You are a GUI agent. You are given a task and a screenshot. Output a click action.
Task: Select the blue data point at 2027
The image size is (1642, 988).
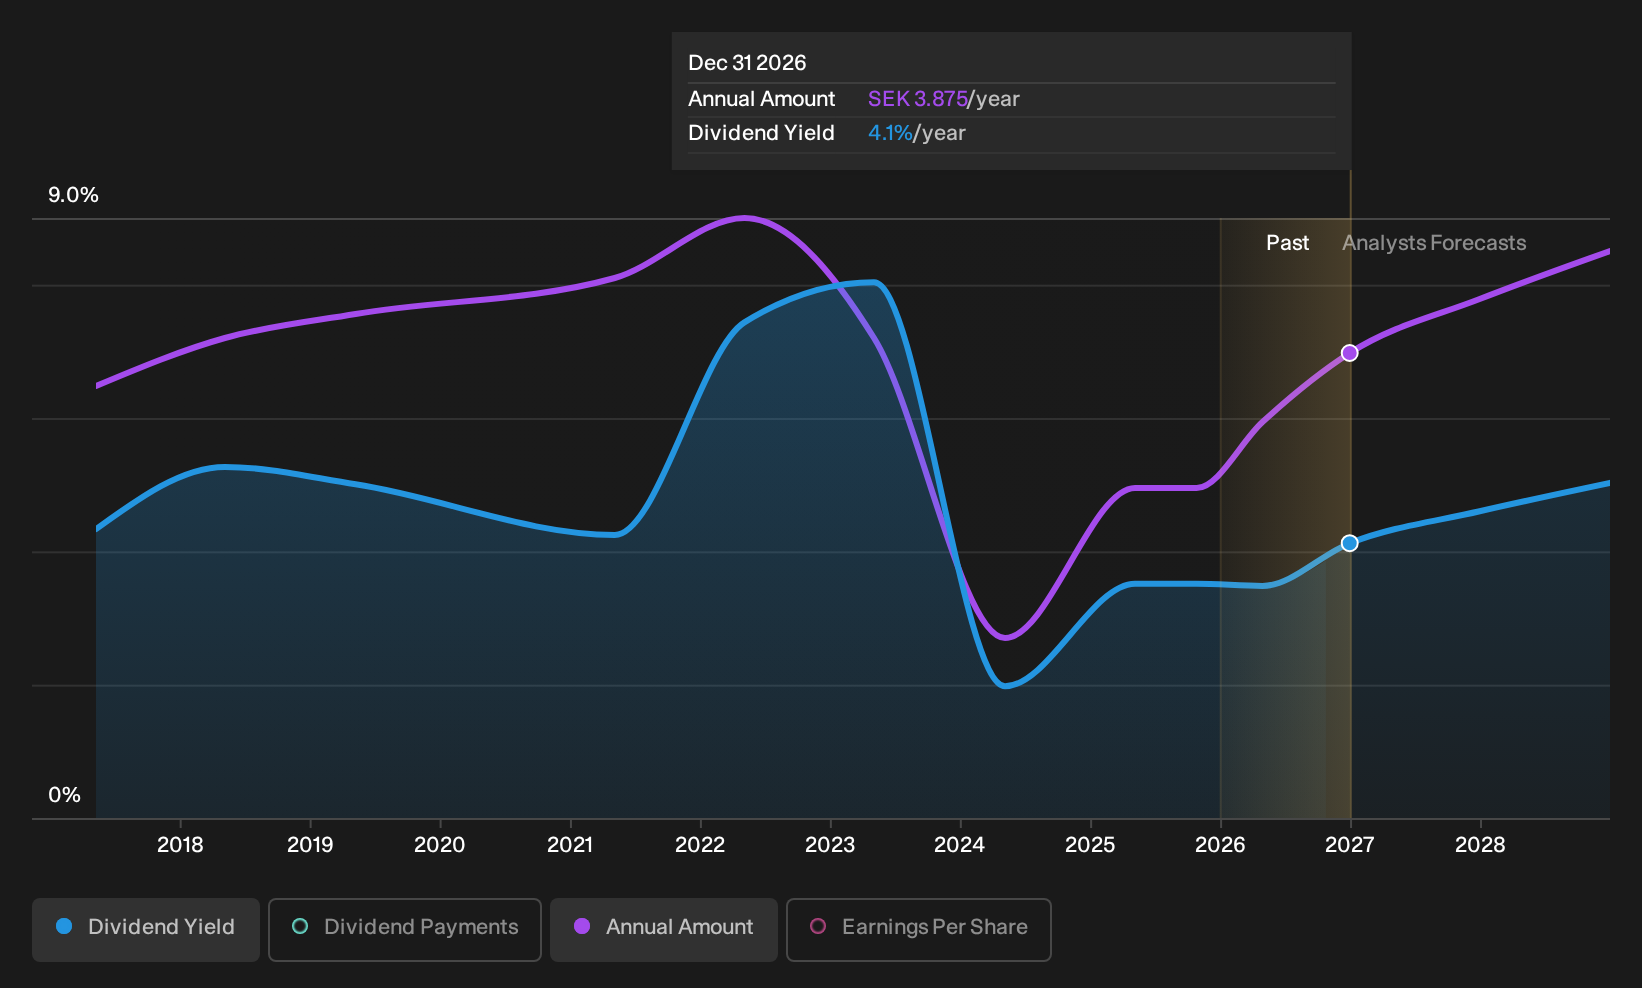click(1350, 543)
